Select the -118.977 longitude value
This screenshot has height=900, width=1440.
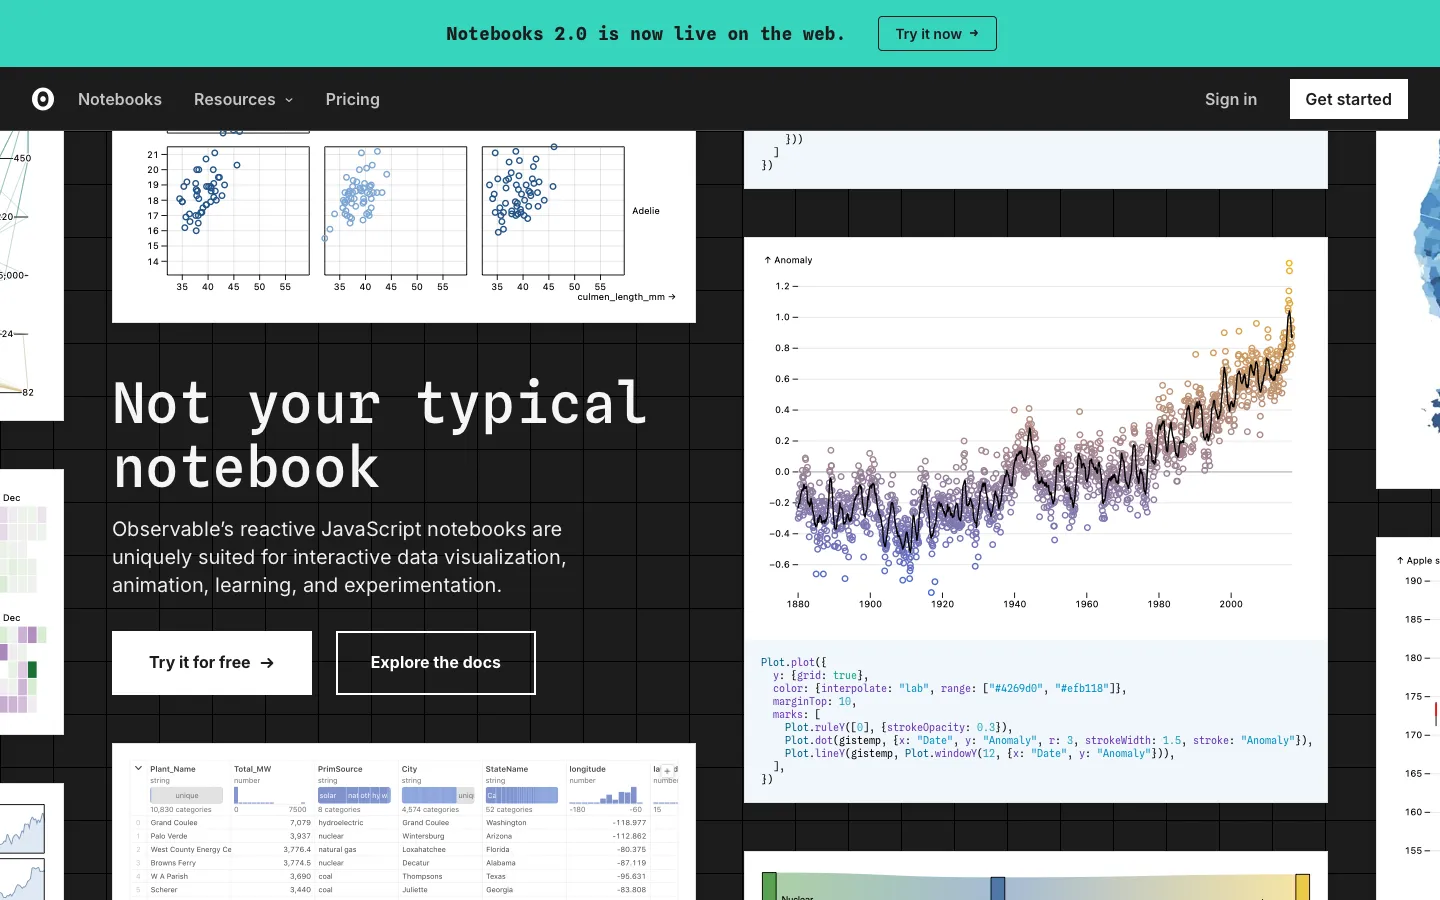pos(629,823)
